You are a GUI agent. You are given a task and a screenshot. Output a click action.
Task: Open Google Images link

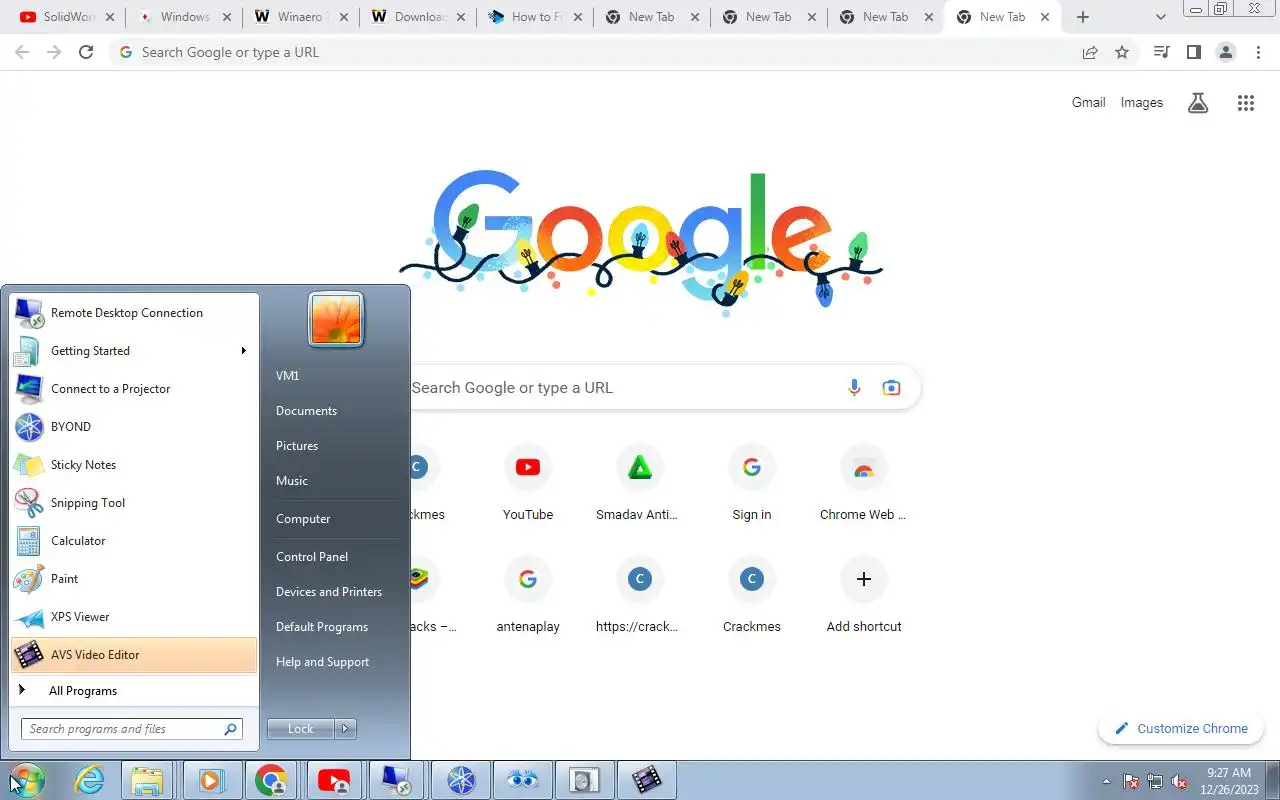[x=1142, y=102]
